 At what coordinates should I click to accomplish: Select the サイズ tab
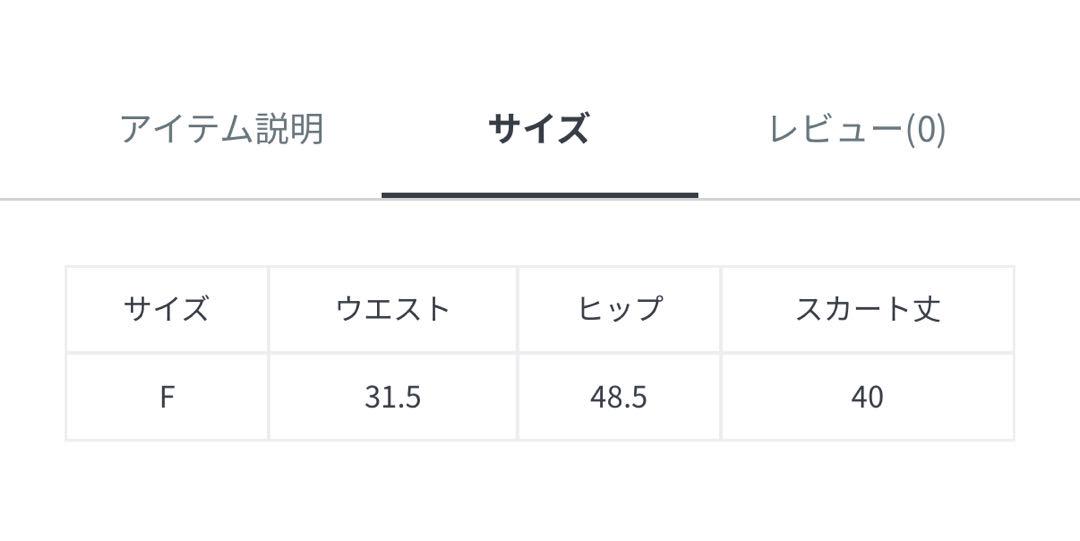click(539, 129)
